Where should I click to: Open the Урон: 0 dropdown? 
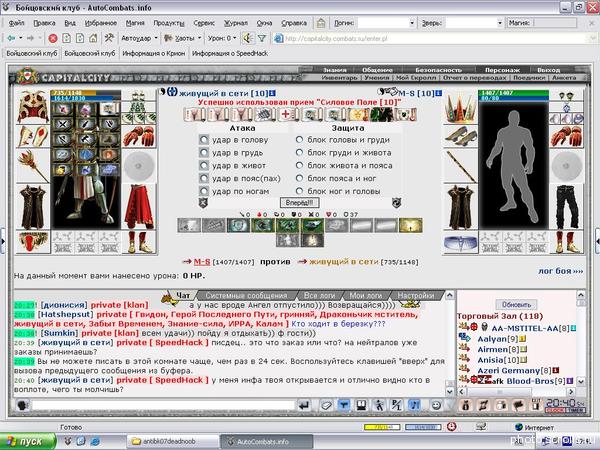pos(222,38)
